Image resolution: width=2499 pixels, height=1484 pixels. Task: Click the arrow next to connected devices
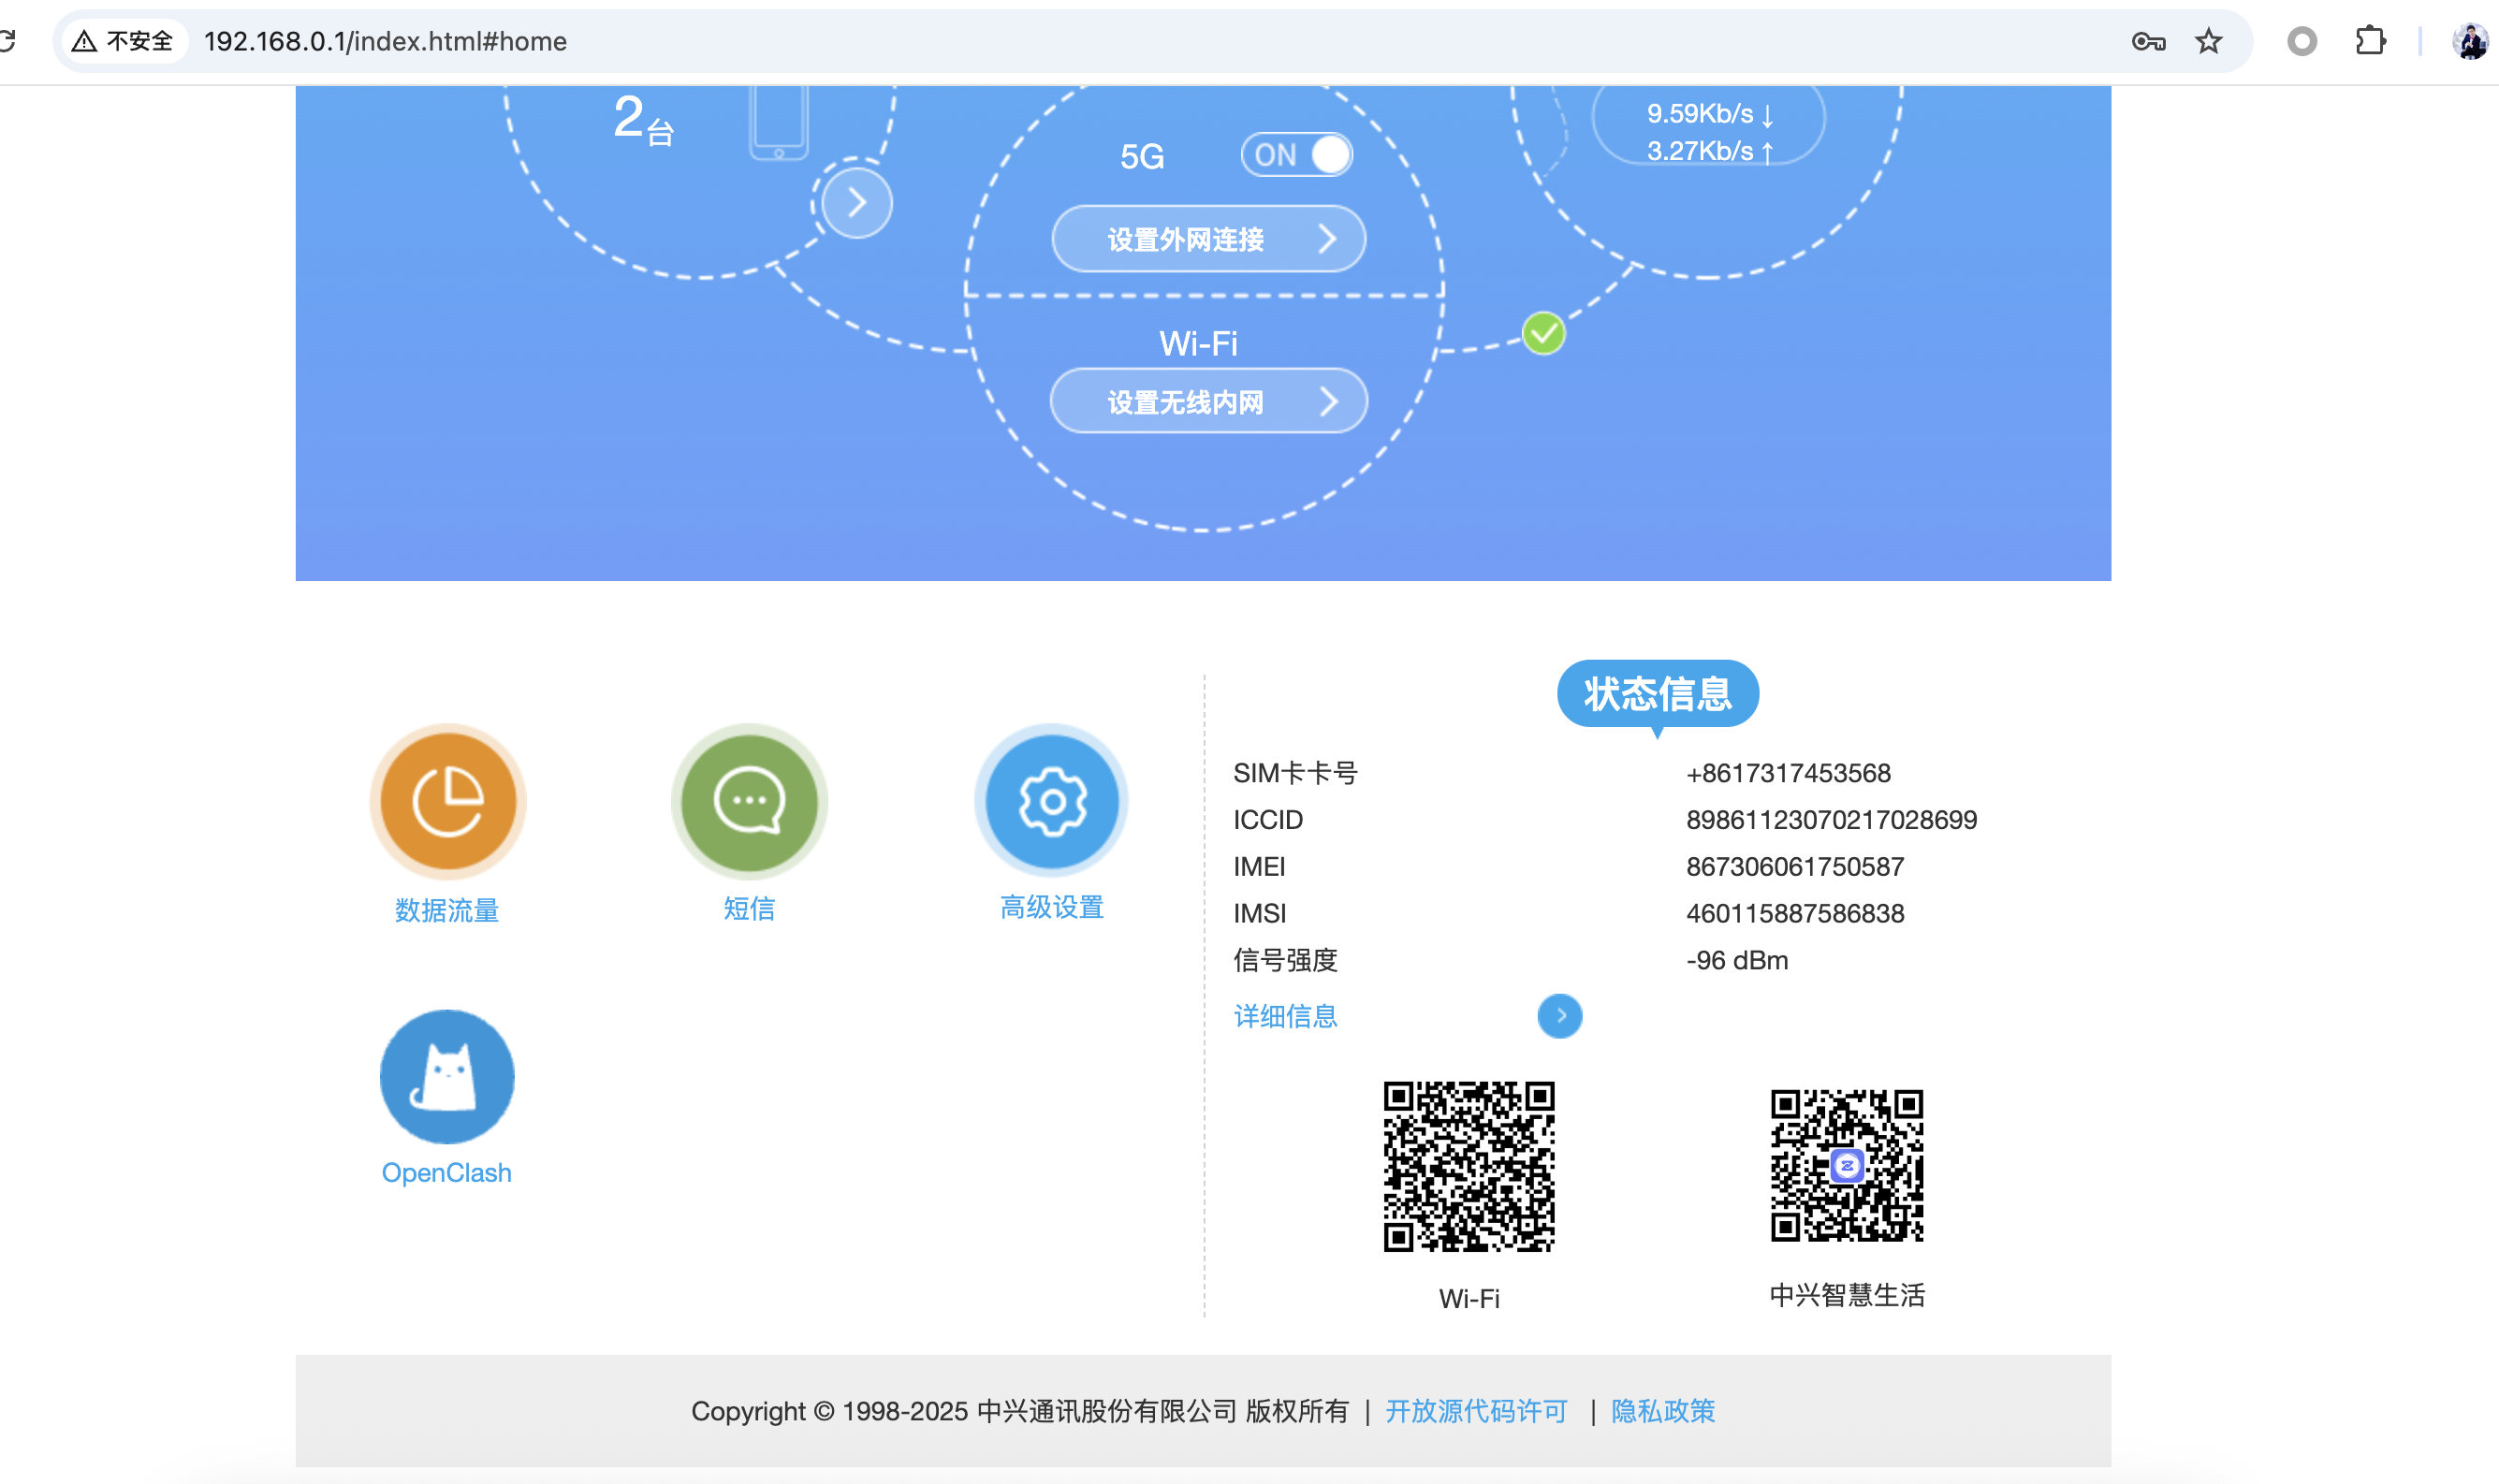(856, 203)
